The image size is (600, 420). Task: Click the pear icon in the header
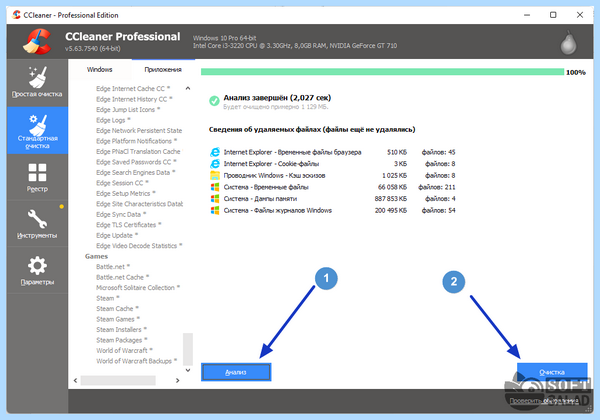(x=568, y=42)
